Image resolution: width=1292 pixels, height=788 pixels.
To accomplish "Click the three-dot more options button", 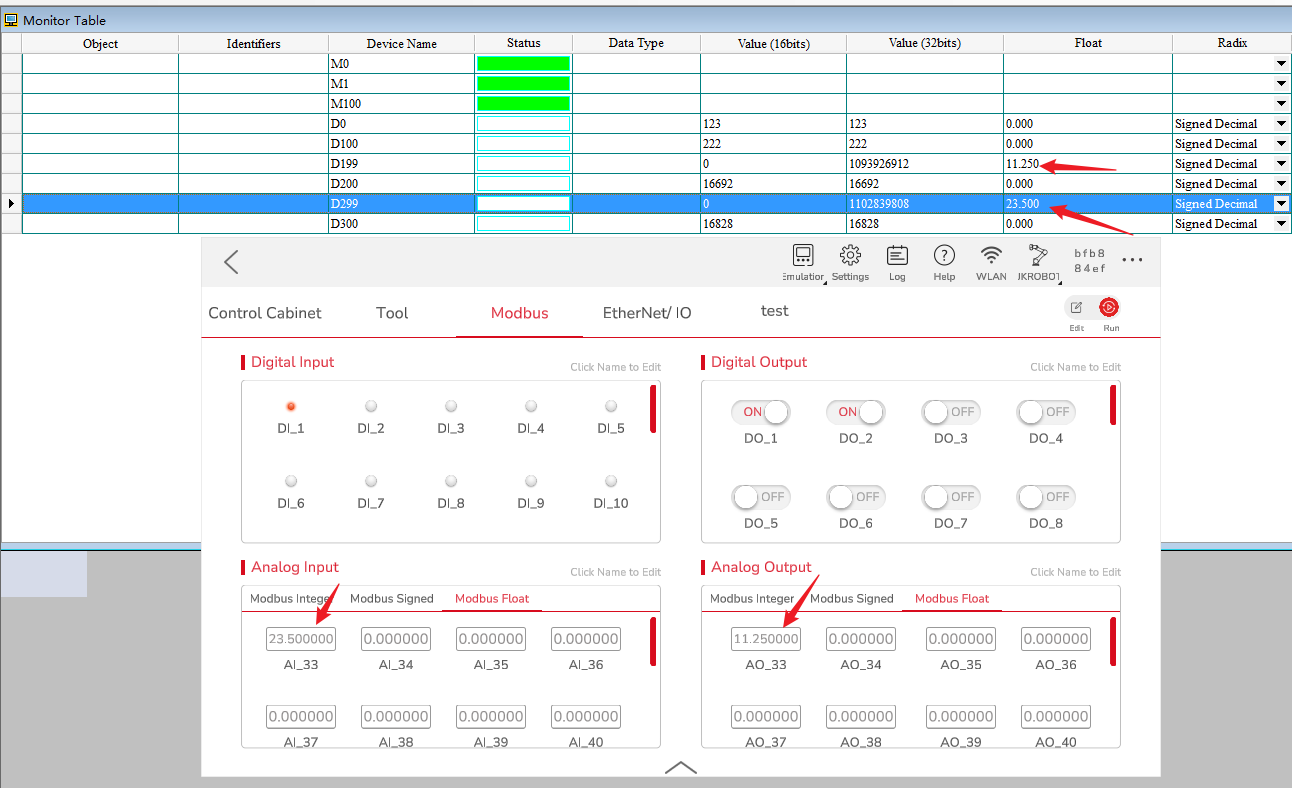I will [x=1132, y=260].
